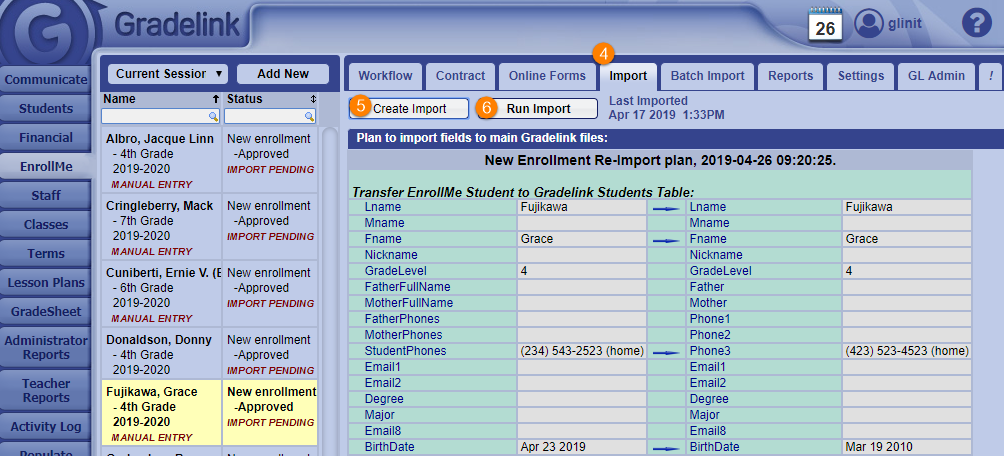This screenshot has width=1004, height=456.
Task: Click magnifier icon in Name filter box
Action: pyautogui.click(x=213, y=117)
